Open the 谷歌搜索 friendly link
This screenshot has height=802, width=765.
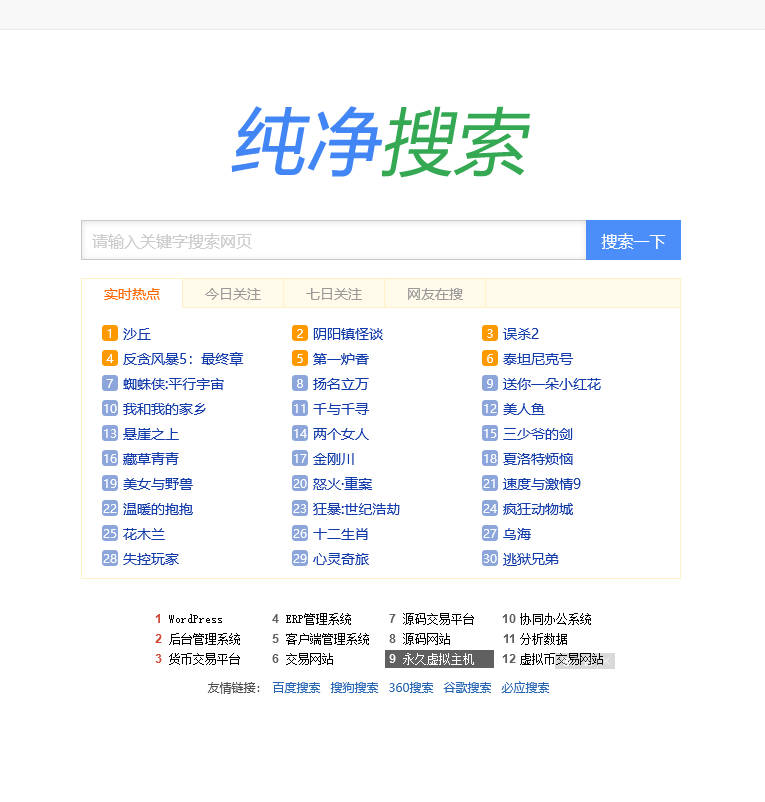point(467,688)
